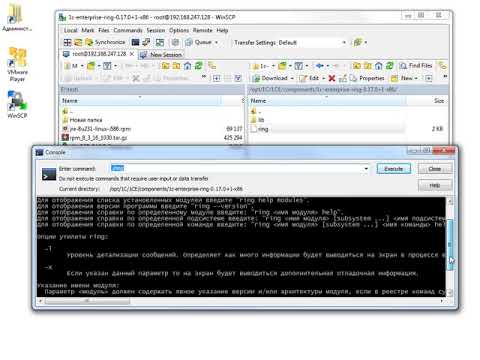480x360 pixels.
Task: Click the Open Terminal console icon in toolbar
Action: point(135,42)
